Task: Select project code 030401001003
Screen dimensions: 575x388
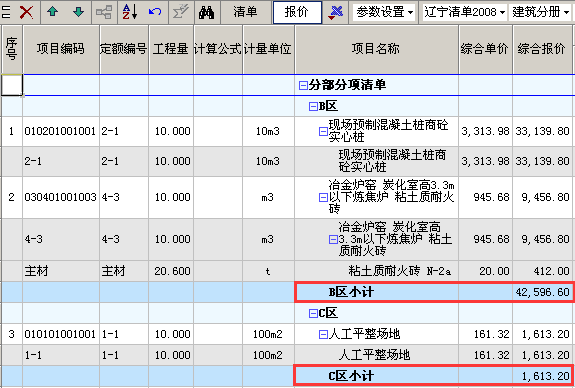Action: pos(61,198)
